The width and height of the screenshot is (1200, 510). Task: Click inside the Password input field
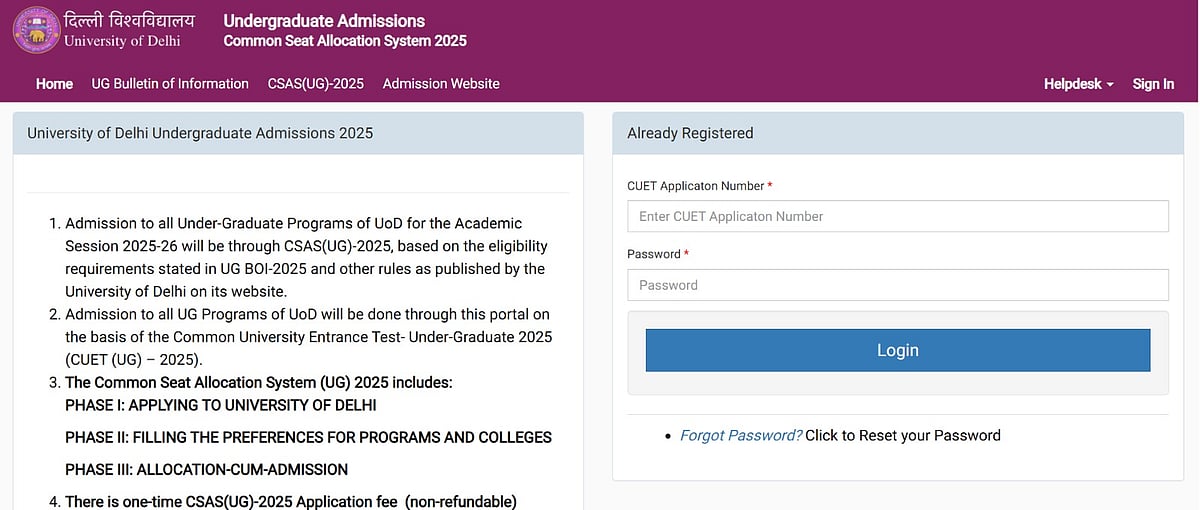click(897, 285)
